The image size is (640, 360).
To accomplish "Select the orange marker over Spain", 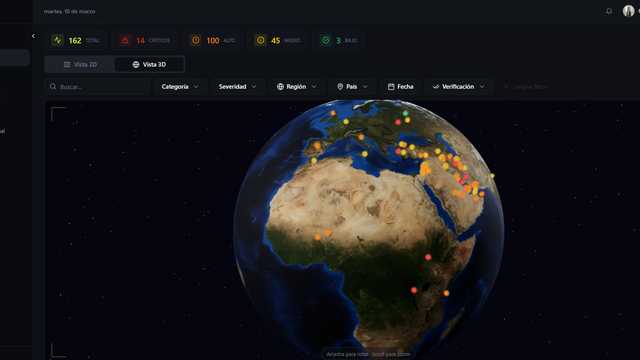I will (317, 145).
